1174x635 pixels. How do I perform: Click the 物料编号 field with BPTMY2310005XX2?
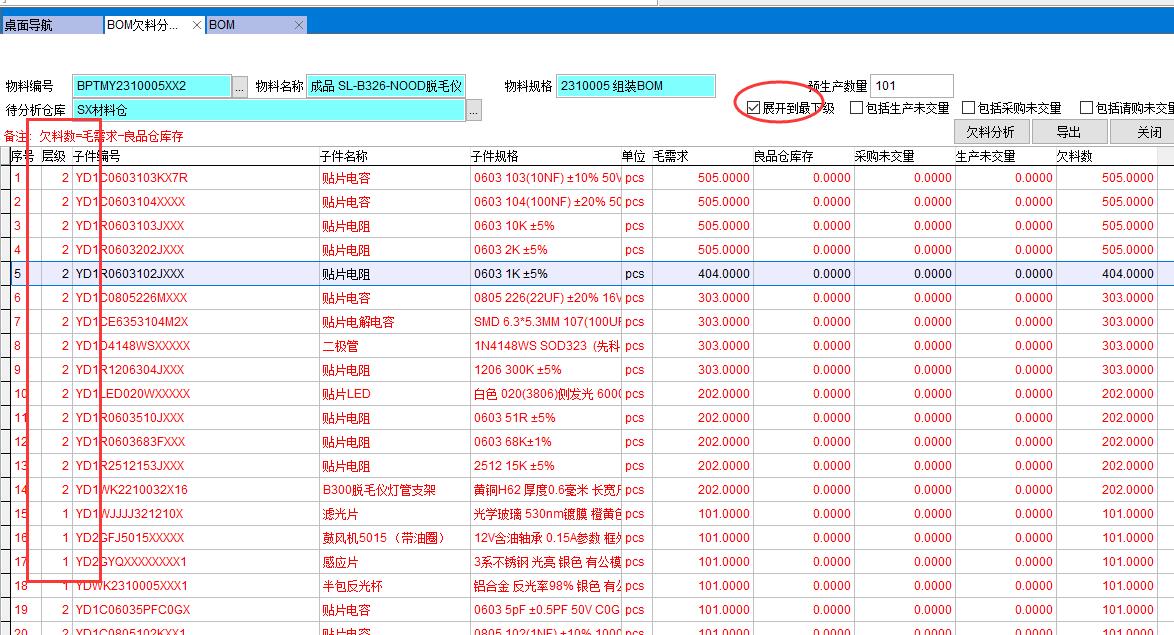150,86
